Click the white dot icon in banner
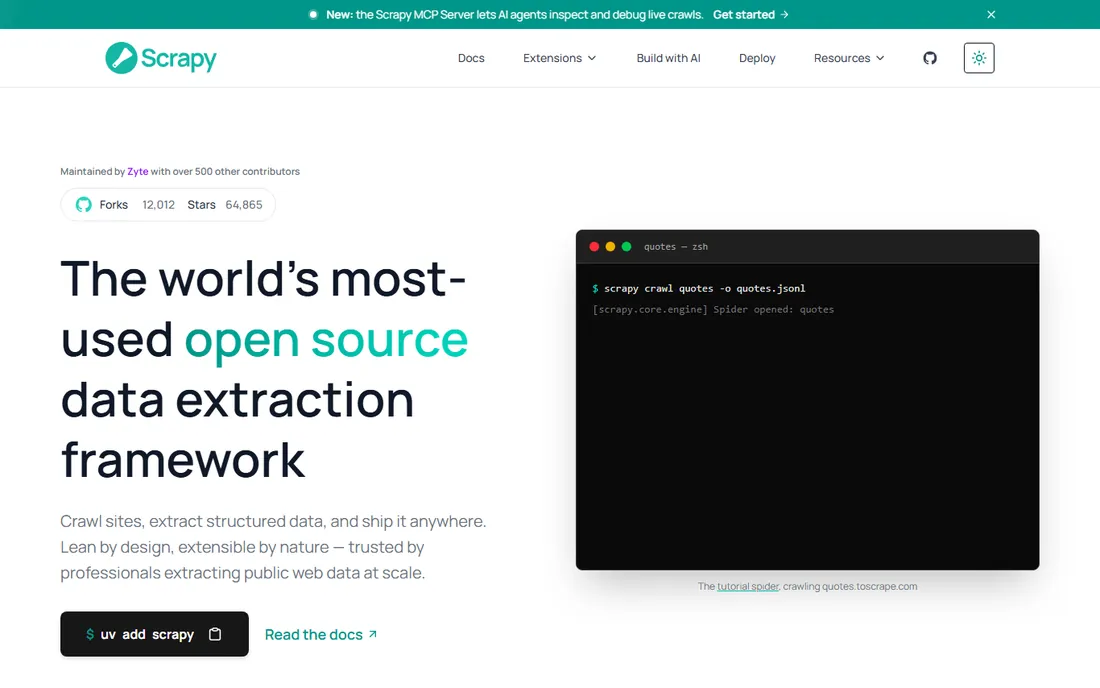The image size is (1100, 688). click(313, 15)
